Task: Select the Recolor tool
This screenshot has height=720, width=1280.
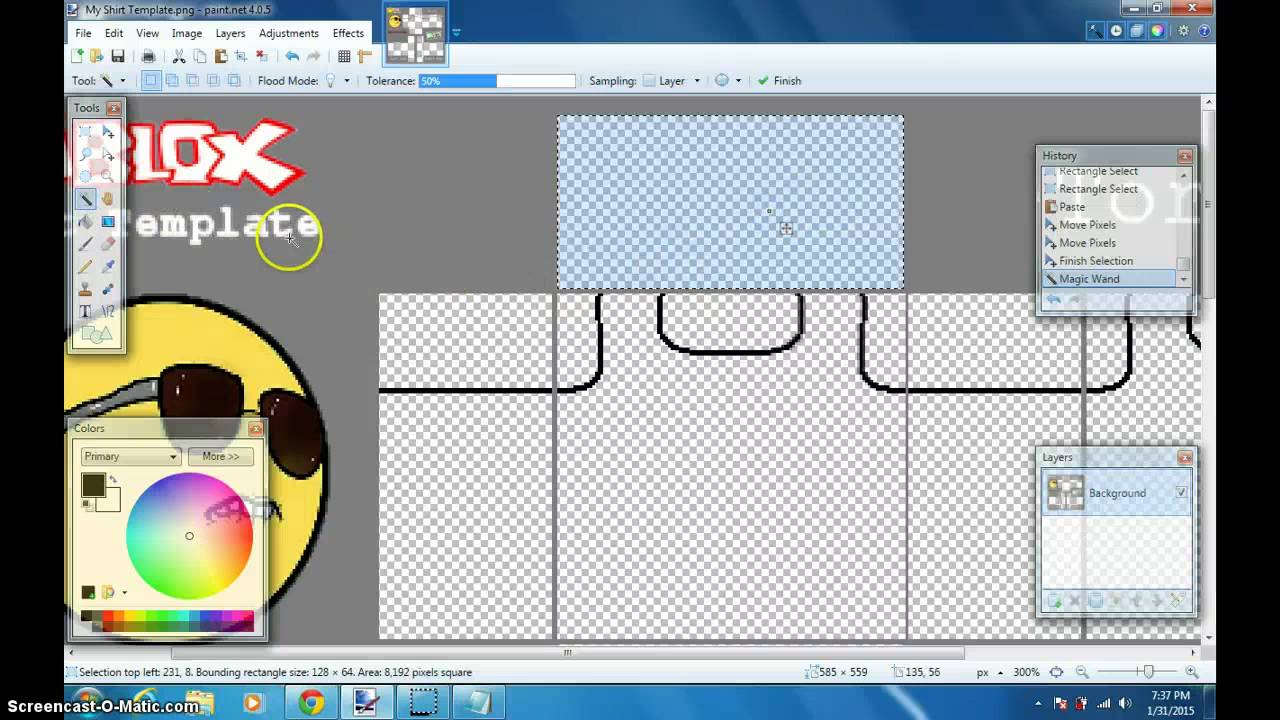Action: tap(108, 289)
